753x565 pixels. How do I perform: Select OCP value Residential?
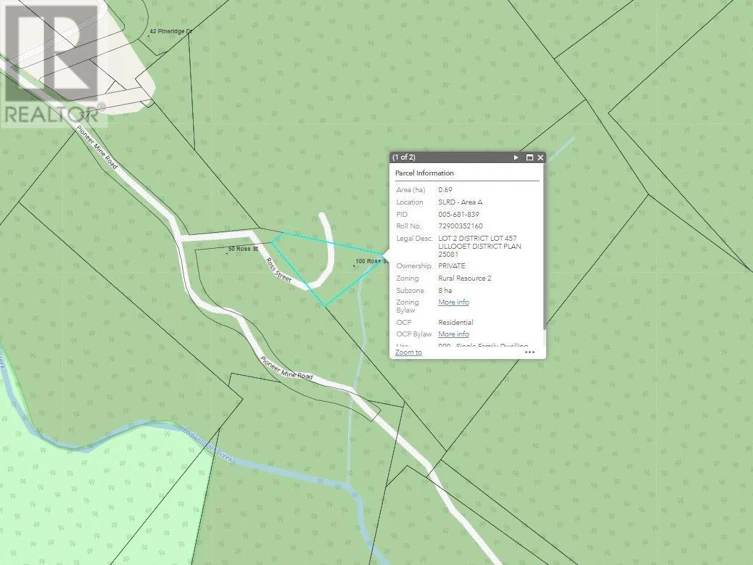[x=456, y=322]
